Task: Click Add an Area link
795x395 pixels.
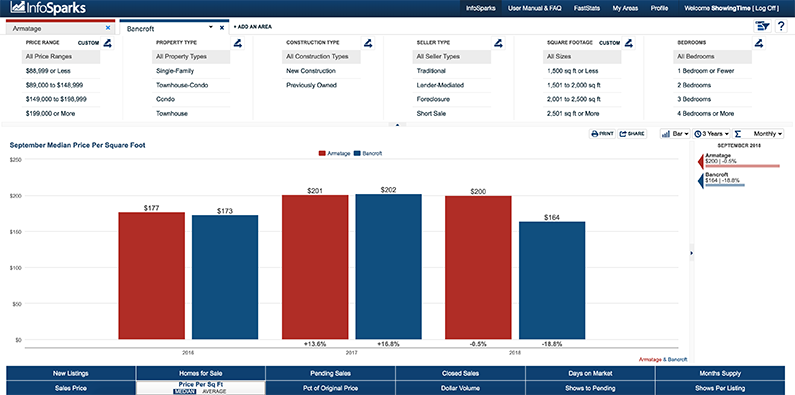Action: click(x=252, y=27)
